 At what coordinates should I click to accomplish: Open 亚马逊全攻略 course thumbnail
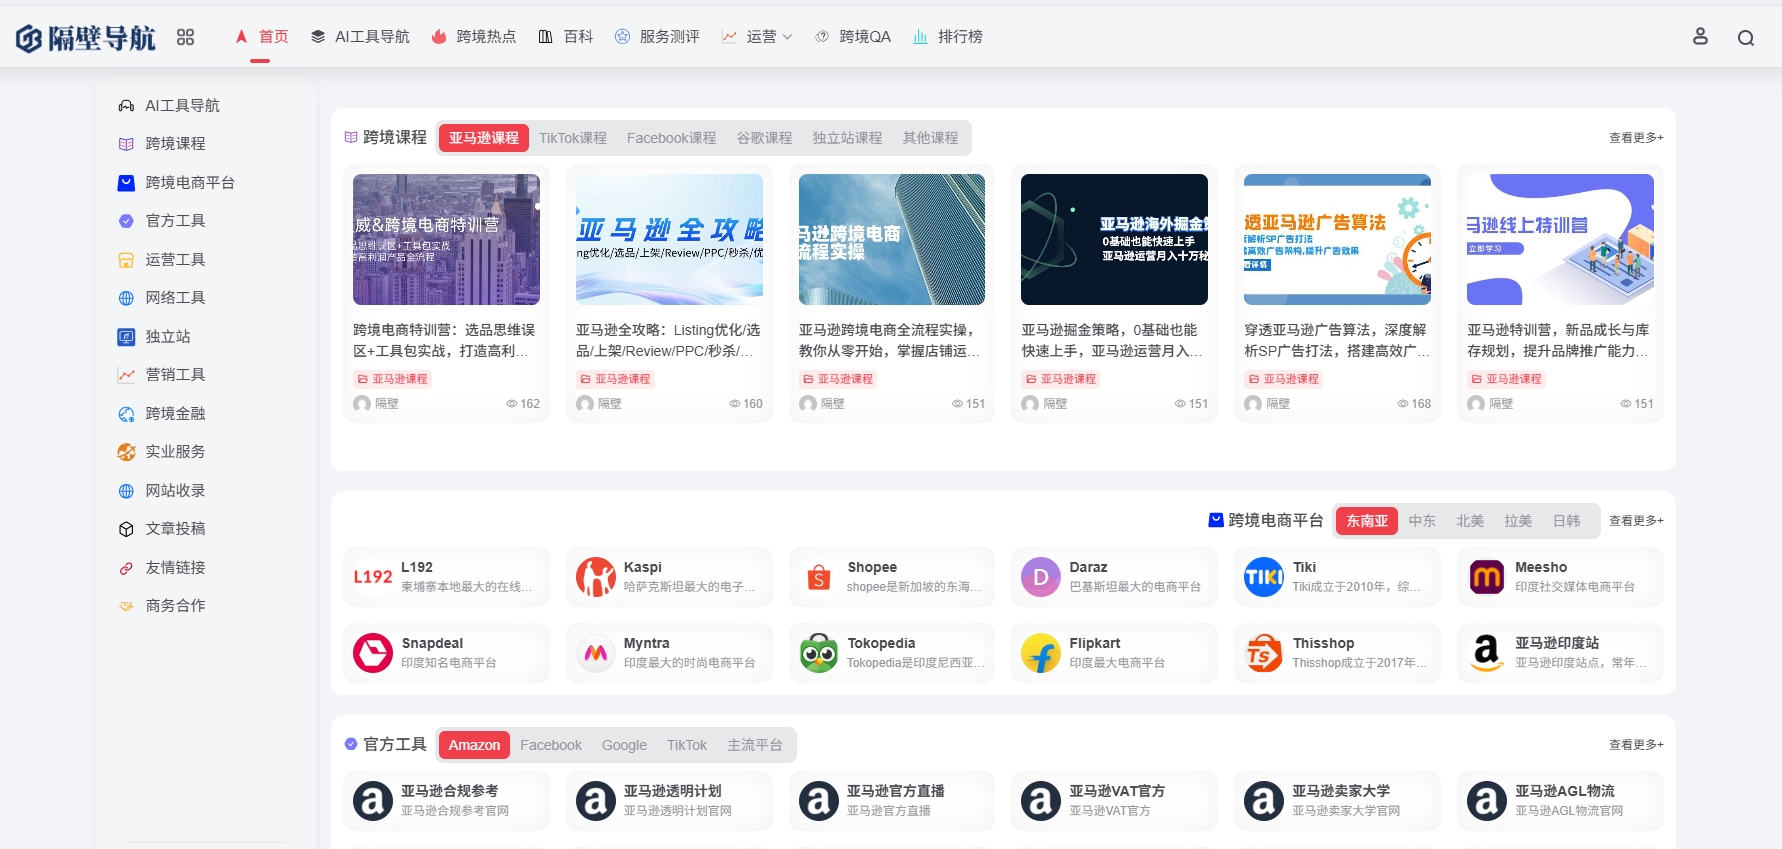pos(669,240)
